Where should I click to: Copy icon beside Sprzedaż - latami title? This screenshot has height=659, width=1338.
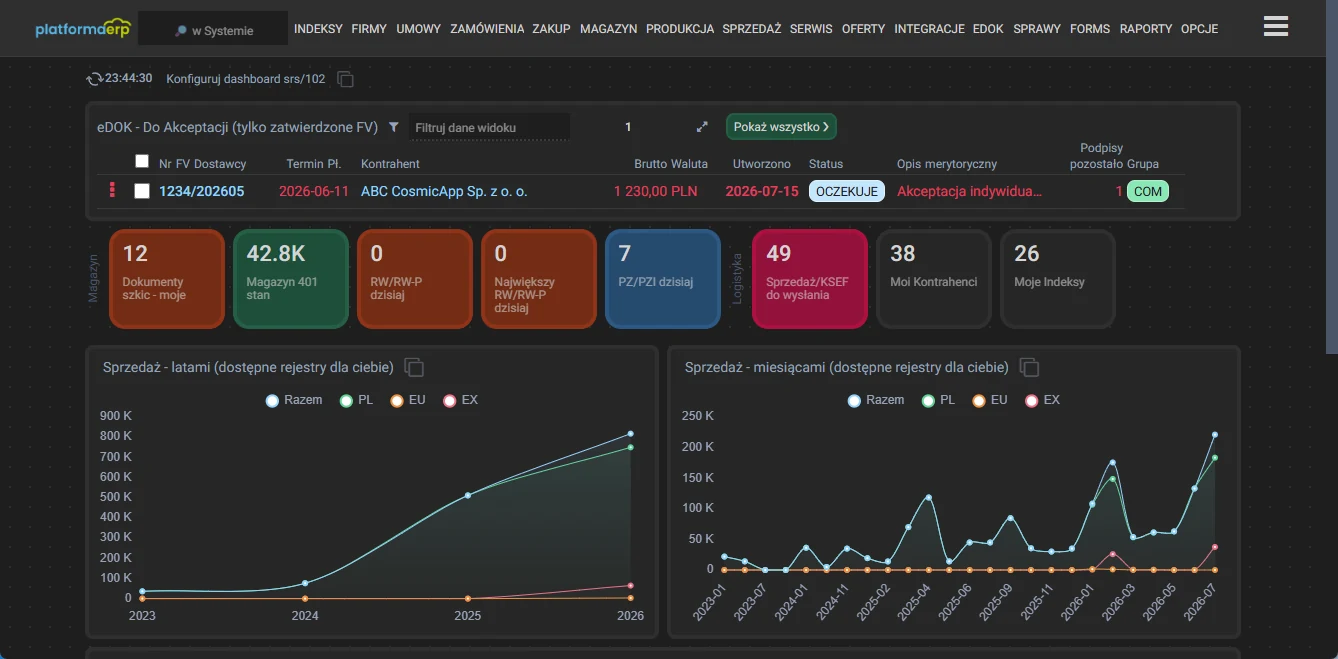click(414, 367)
